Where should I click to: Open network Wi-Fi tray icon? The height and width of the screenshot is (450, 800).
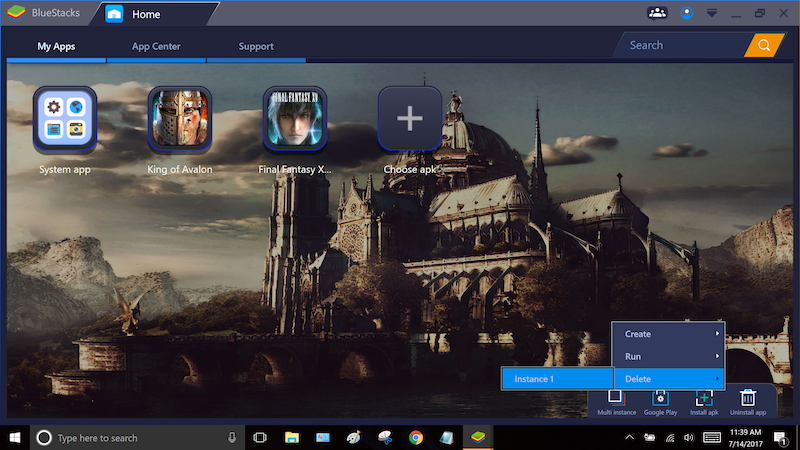coord(670,437)
